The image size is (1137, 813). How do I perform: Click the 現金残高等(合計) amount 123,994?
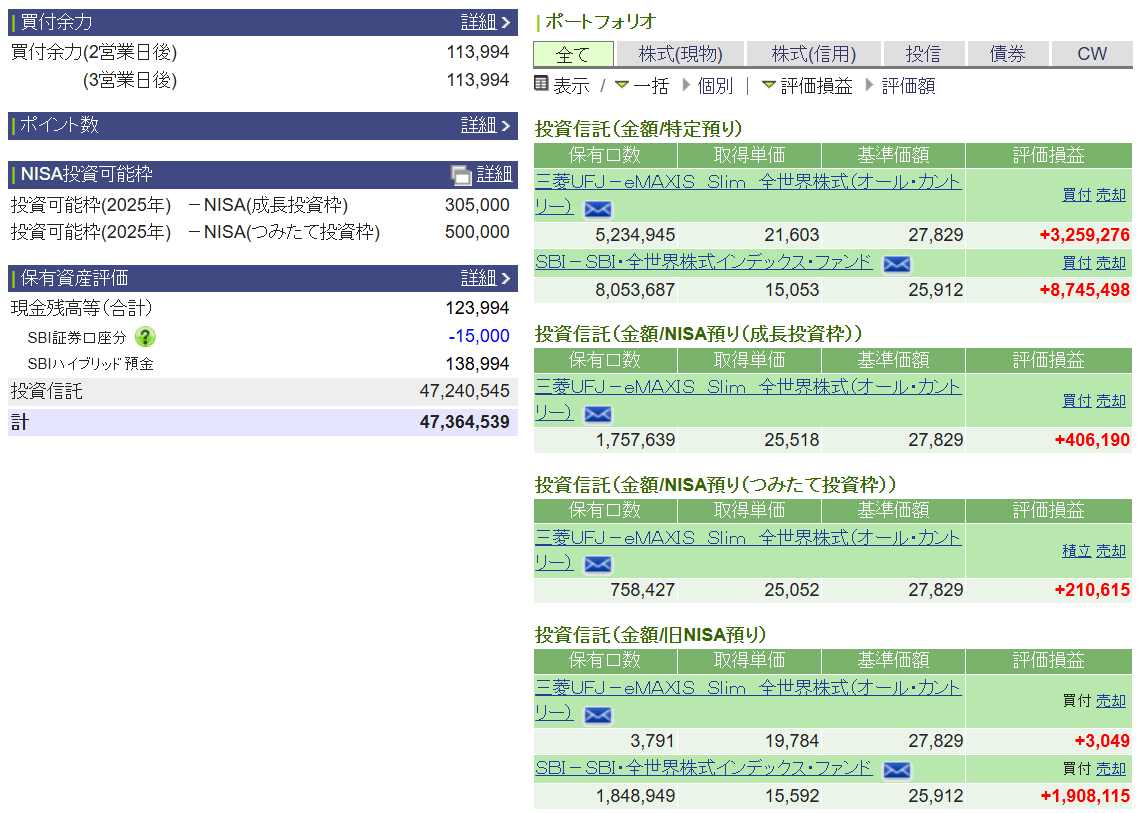(477, 308)
